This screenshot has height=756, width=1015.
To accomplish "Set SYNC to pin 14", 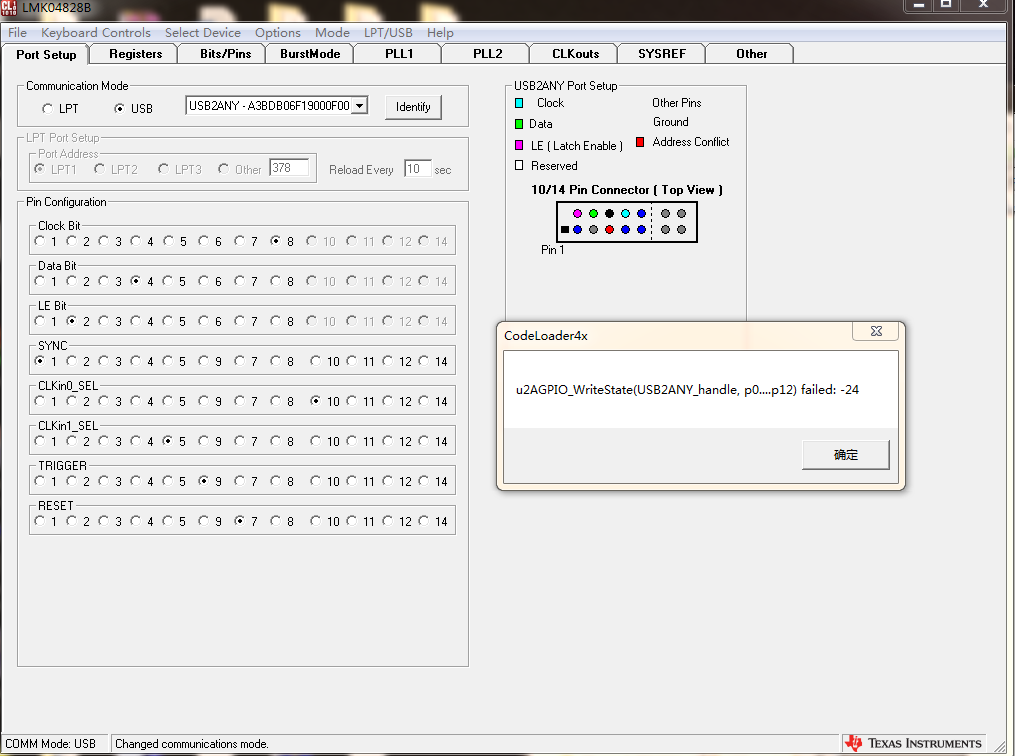I will (423, 361).
